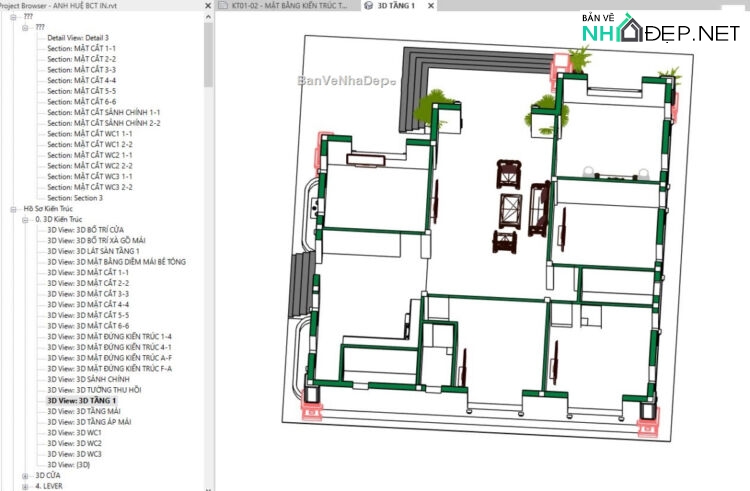Open 3D View: 3D TẦNG MÁI

point(84,411)
